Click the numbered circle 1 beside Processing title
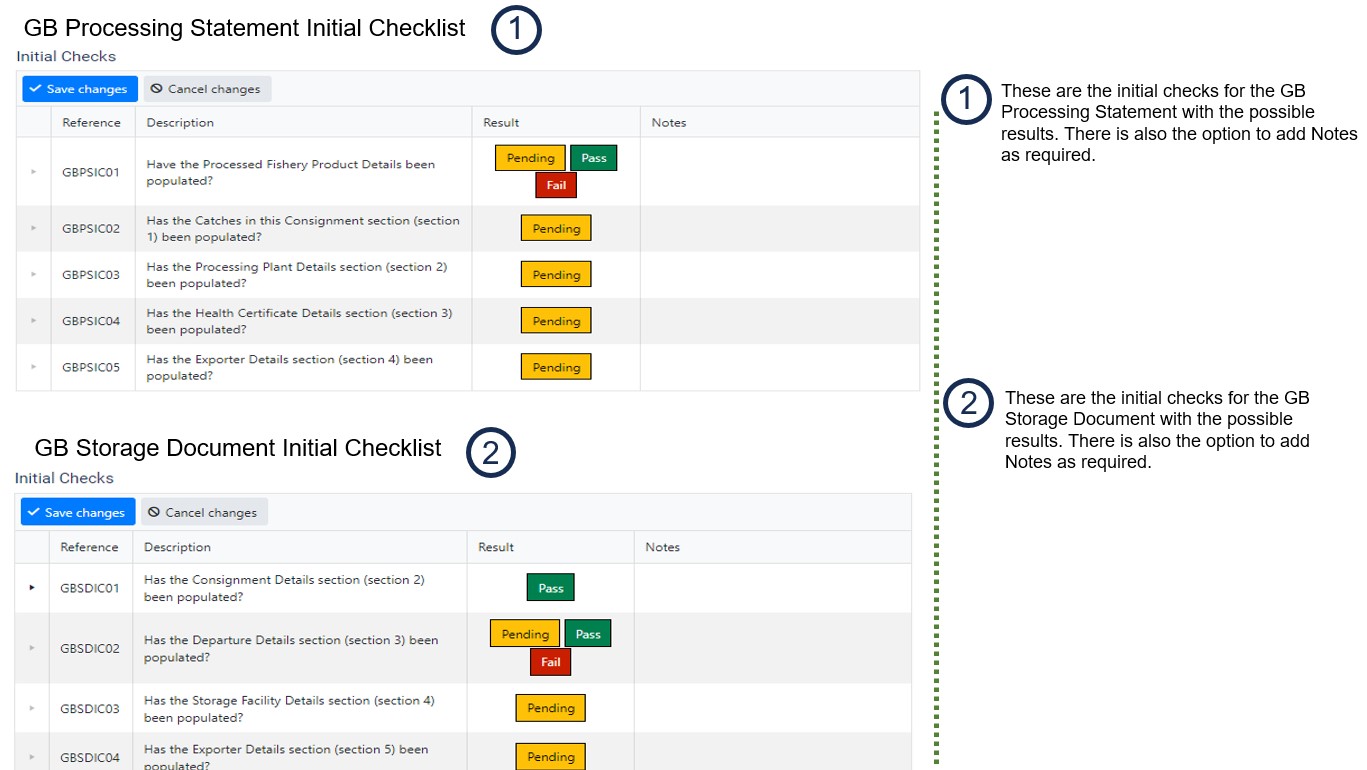Viewport: 1367px width, 770px height. [516, 31]
